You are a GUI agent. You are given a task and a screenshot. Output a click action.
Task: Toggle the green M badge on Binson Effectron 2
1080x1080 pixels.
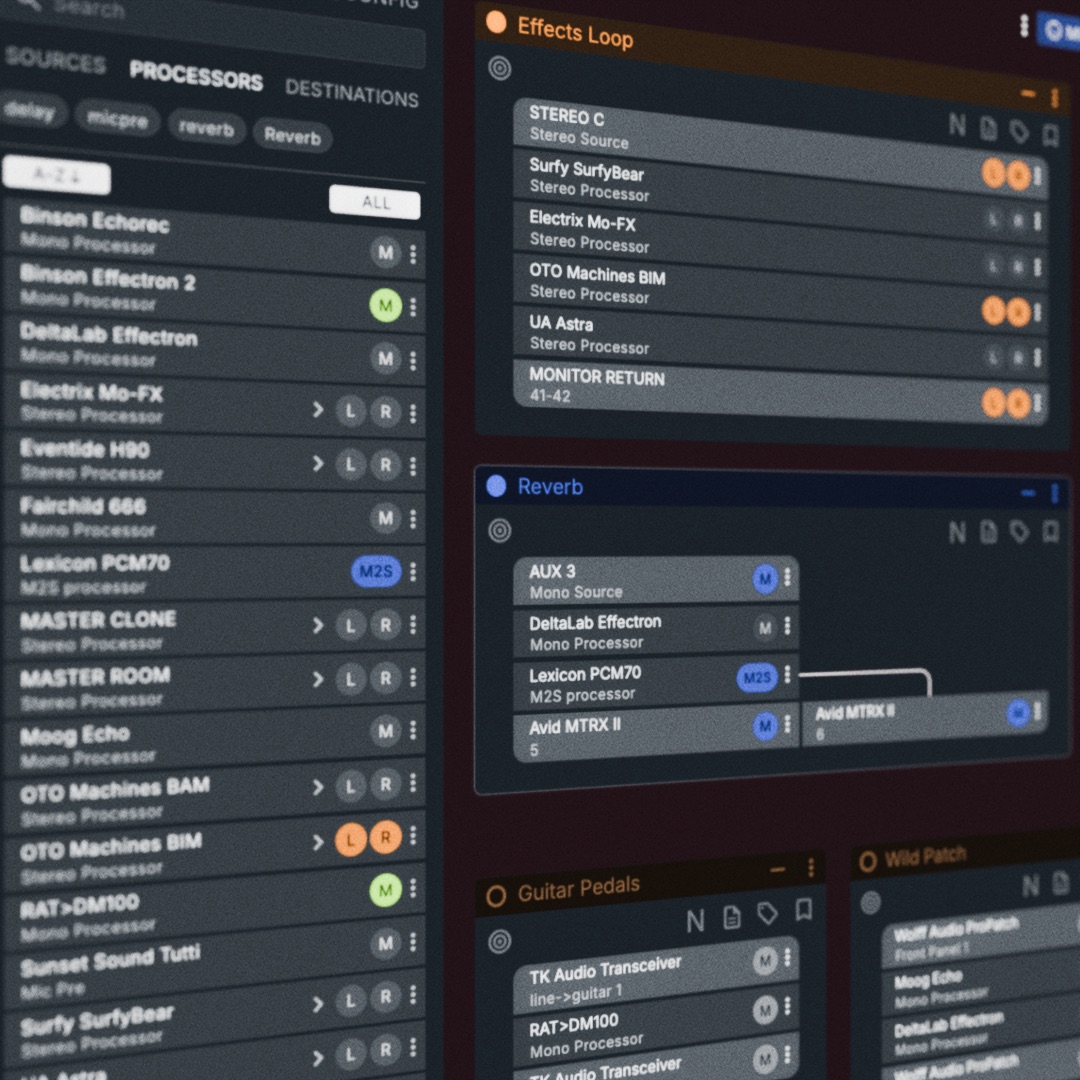(x=386, y=306)
